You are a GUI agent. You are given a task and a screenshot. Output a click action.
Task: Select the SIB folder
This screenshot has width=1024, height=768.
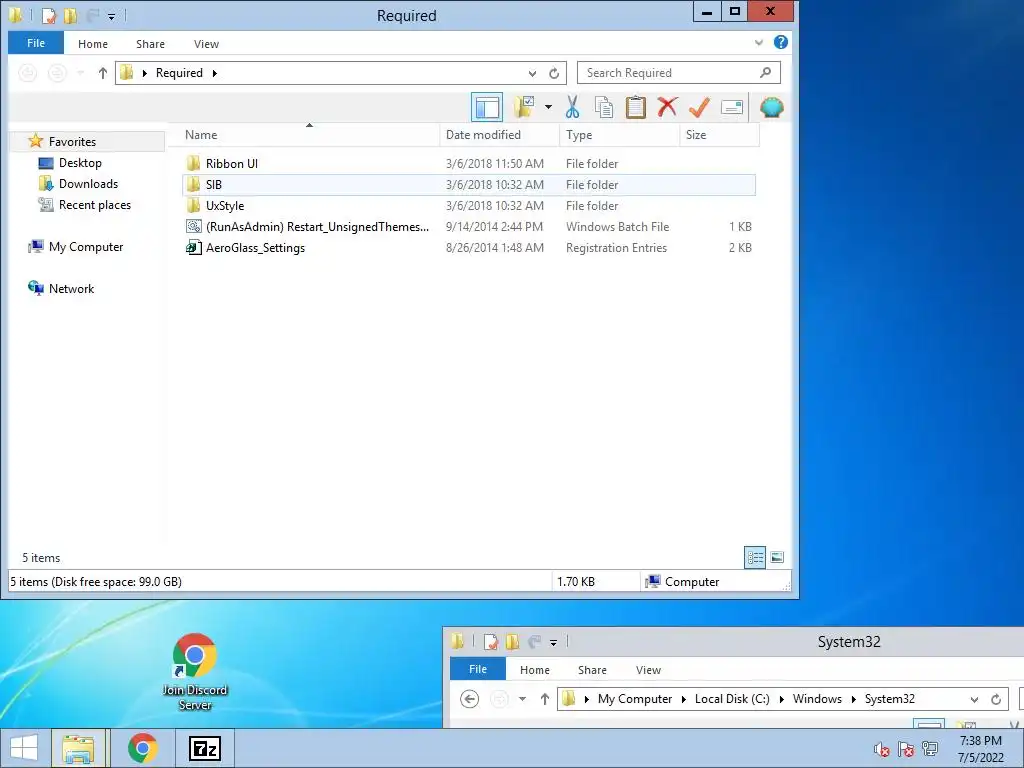[469, 185]
